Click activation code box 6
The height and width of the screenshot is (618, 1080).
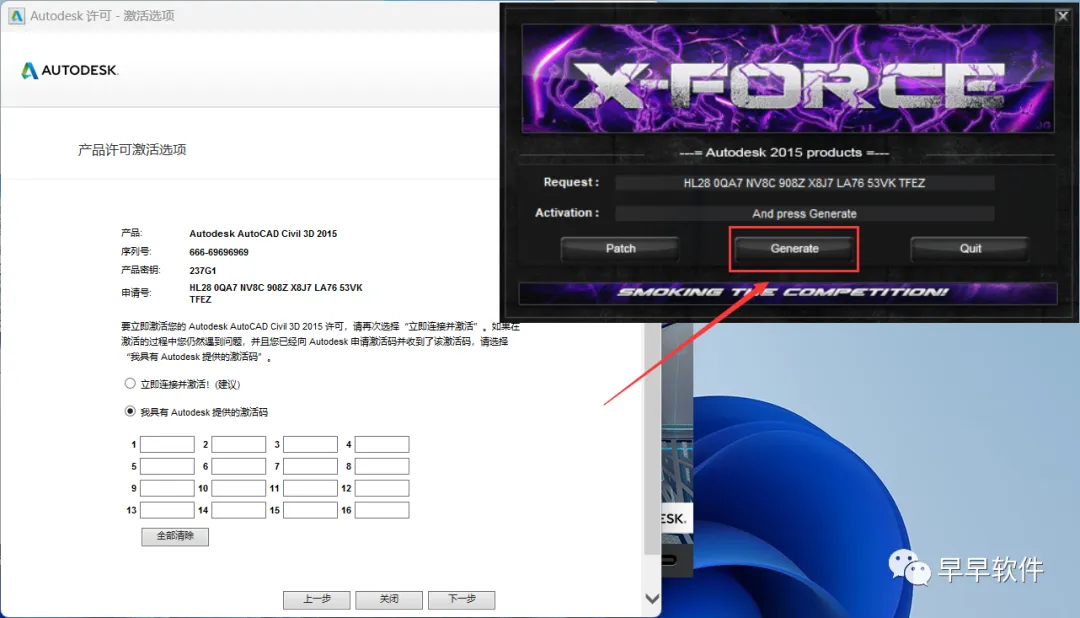pyautogui.click(x=239, y=466)
